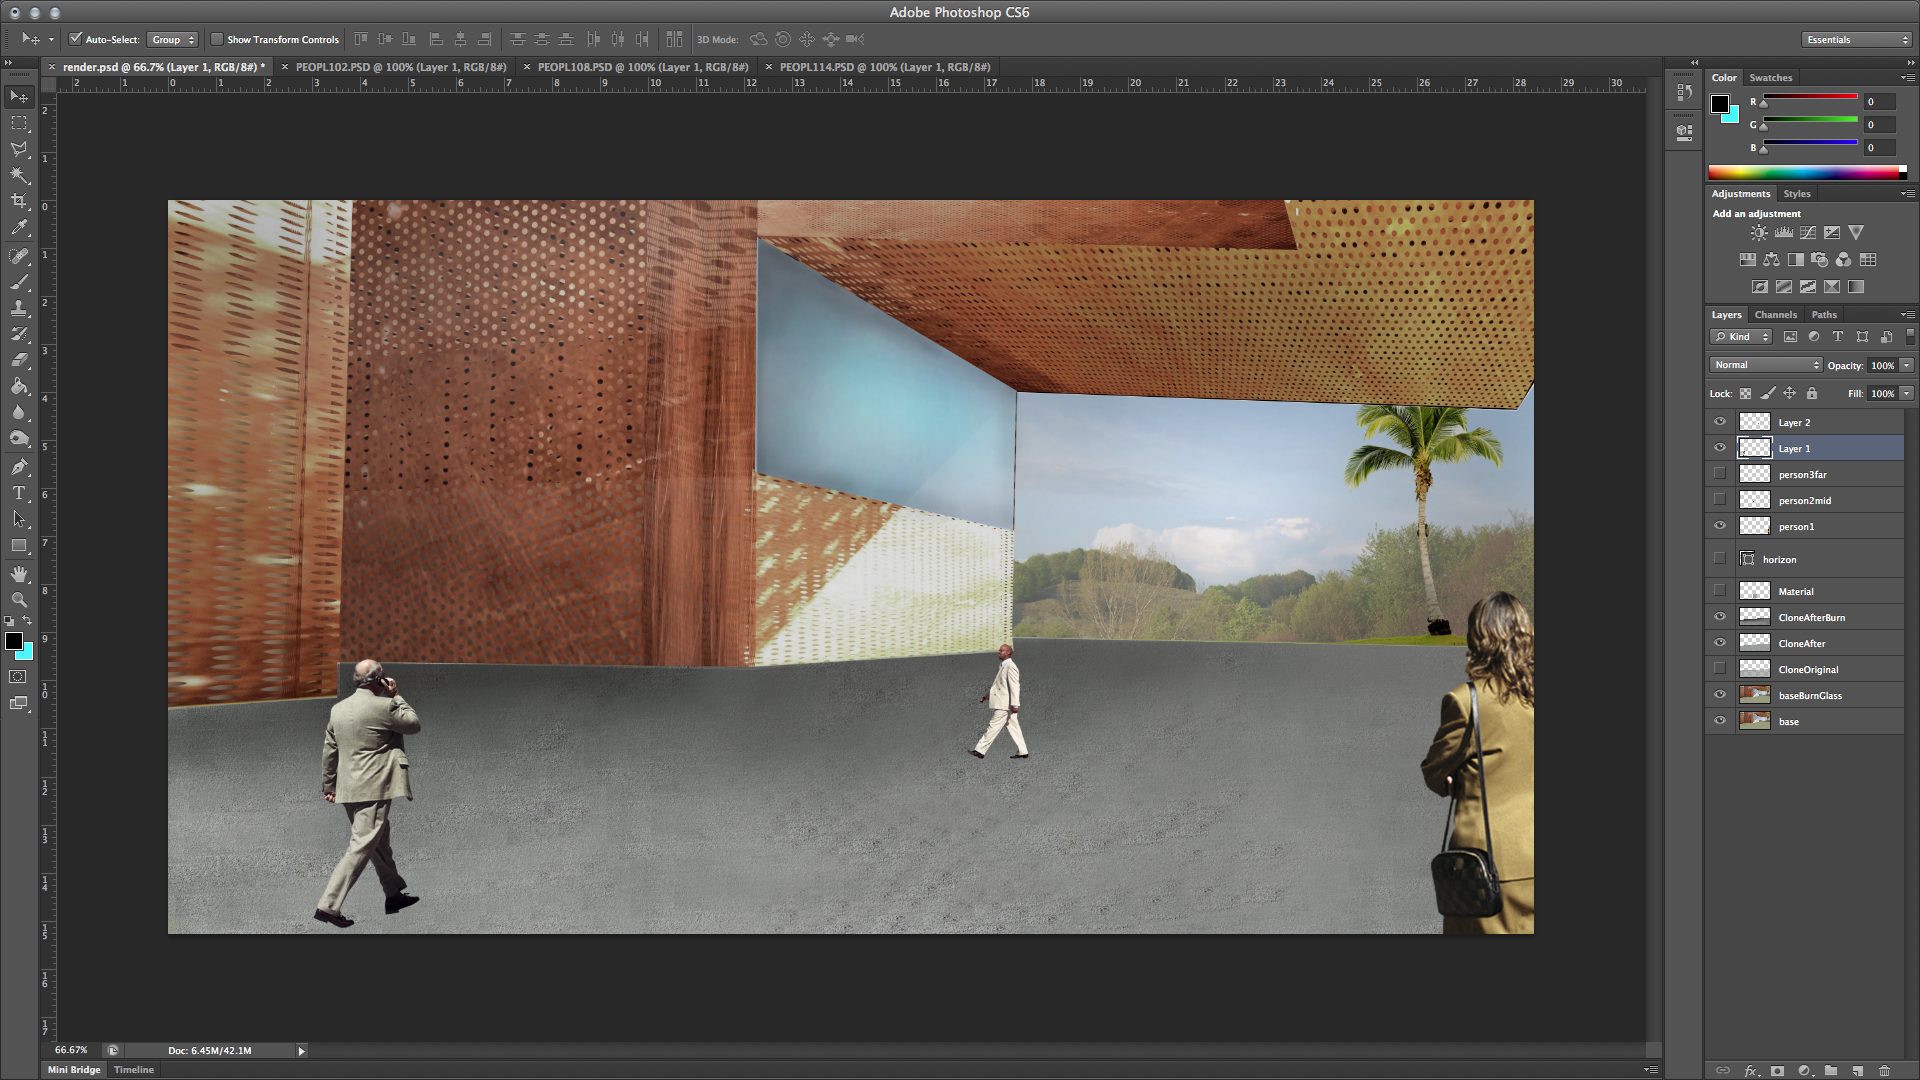Select the Zoom tool

click(19, 600)
